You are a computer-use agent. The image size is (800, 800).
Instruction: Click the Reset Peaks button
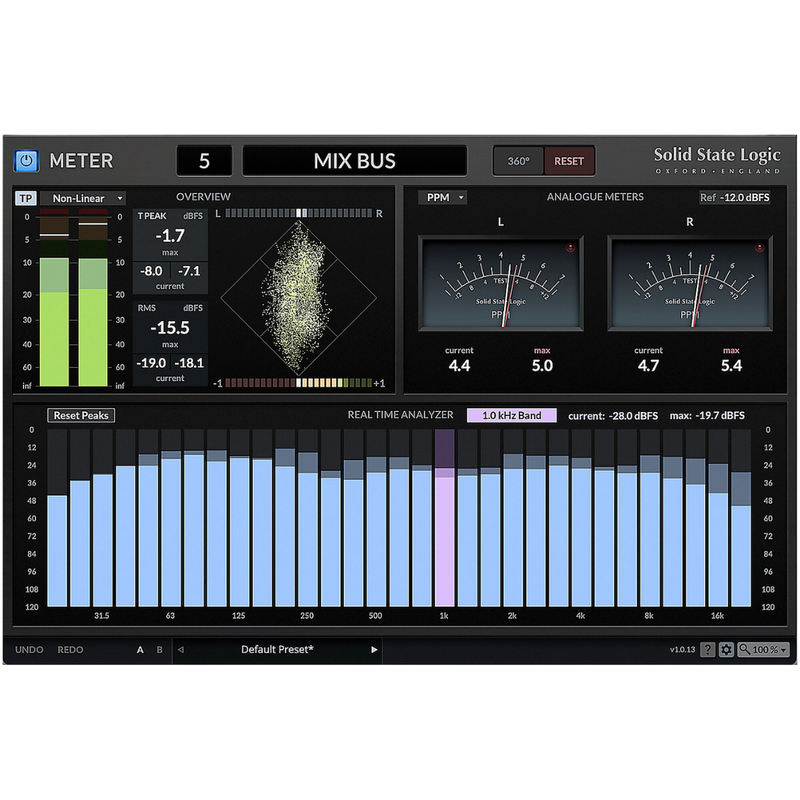point(81,415)
